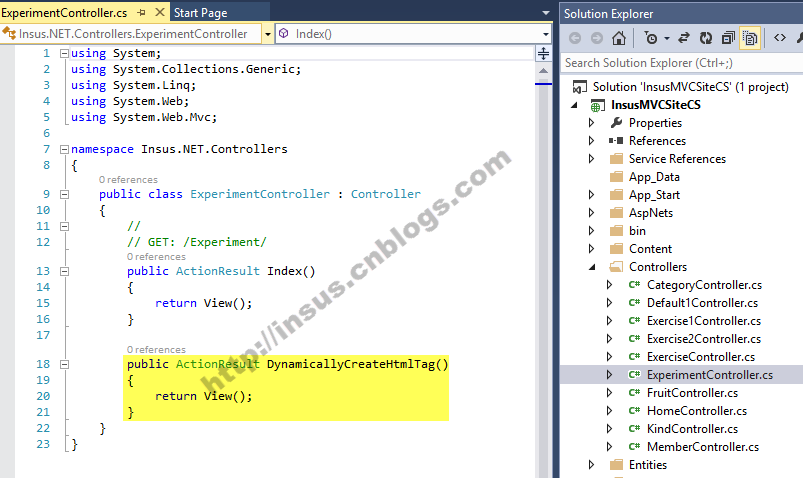Pin the ExperimentController.cs tab
803x478 pixels.
141,13
